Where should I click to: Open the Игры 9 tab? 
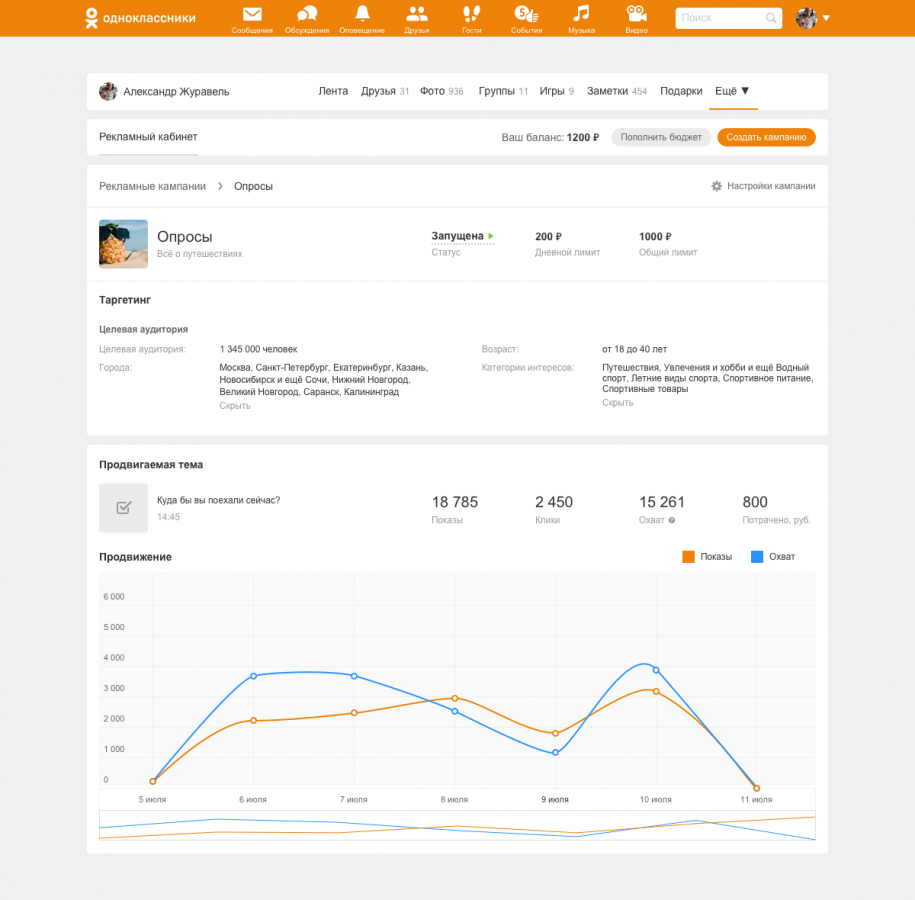pos(557,91)
